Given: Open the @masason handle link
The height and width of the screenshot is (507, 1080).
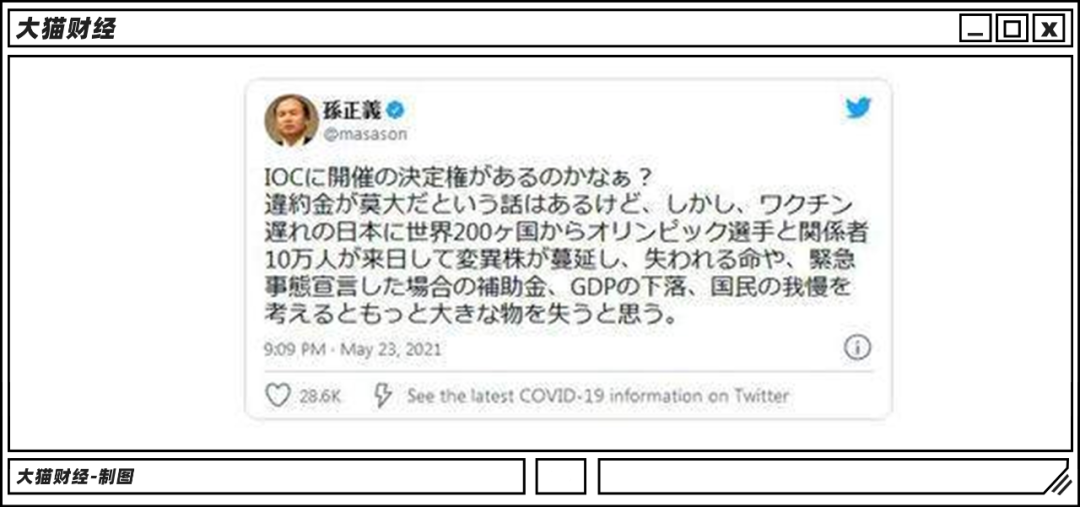Looking at the screenshot, I should pyautogui.click(x=364, y=134).
